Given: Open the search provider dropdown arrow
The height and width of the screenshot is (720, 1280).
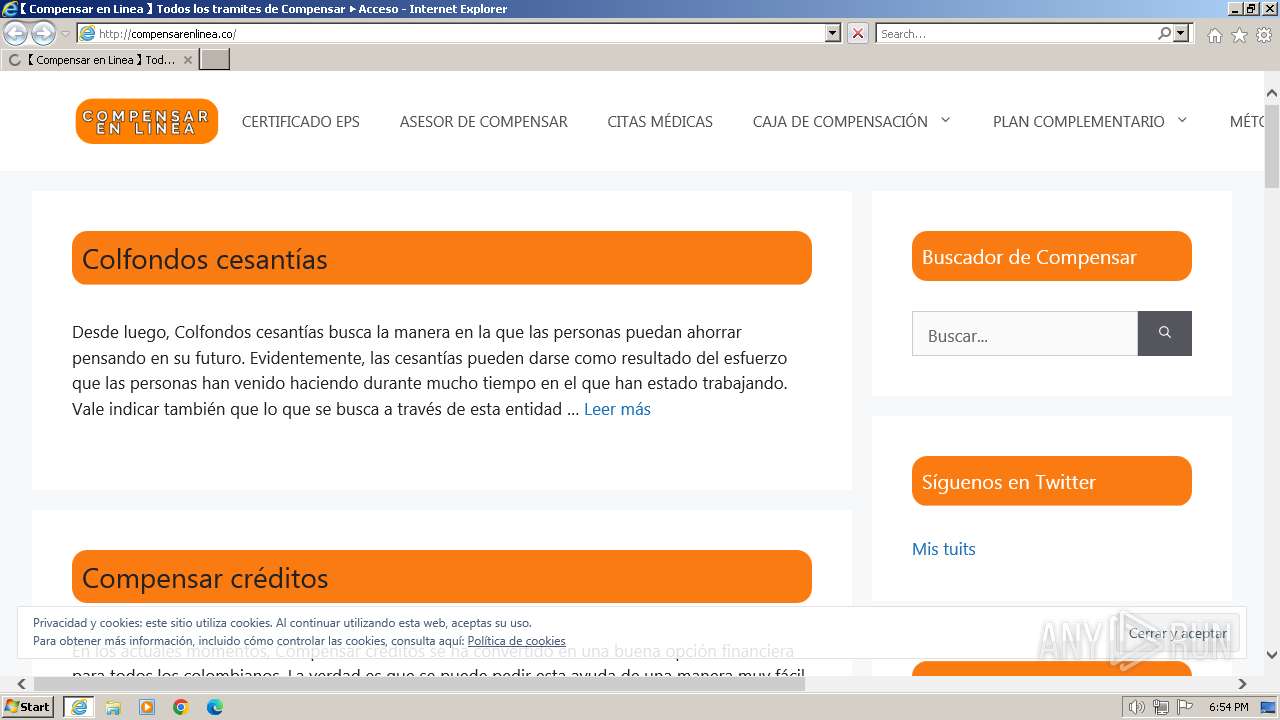Looking at the screenshot, I should pyautogui.click(x=1182, y=34).
